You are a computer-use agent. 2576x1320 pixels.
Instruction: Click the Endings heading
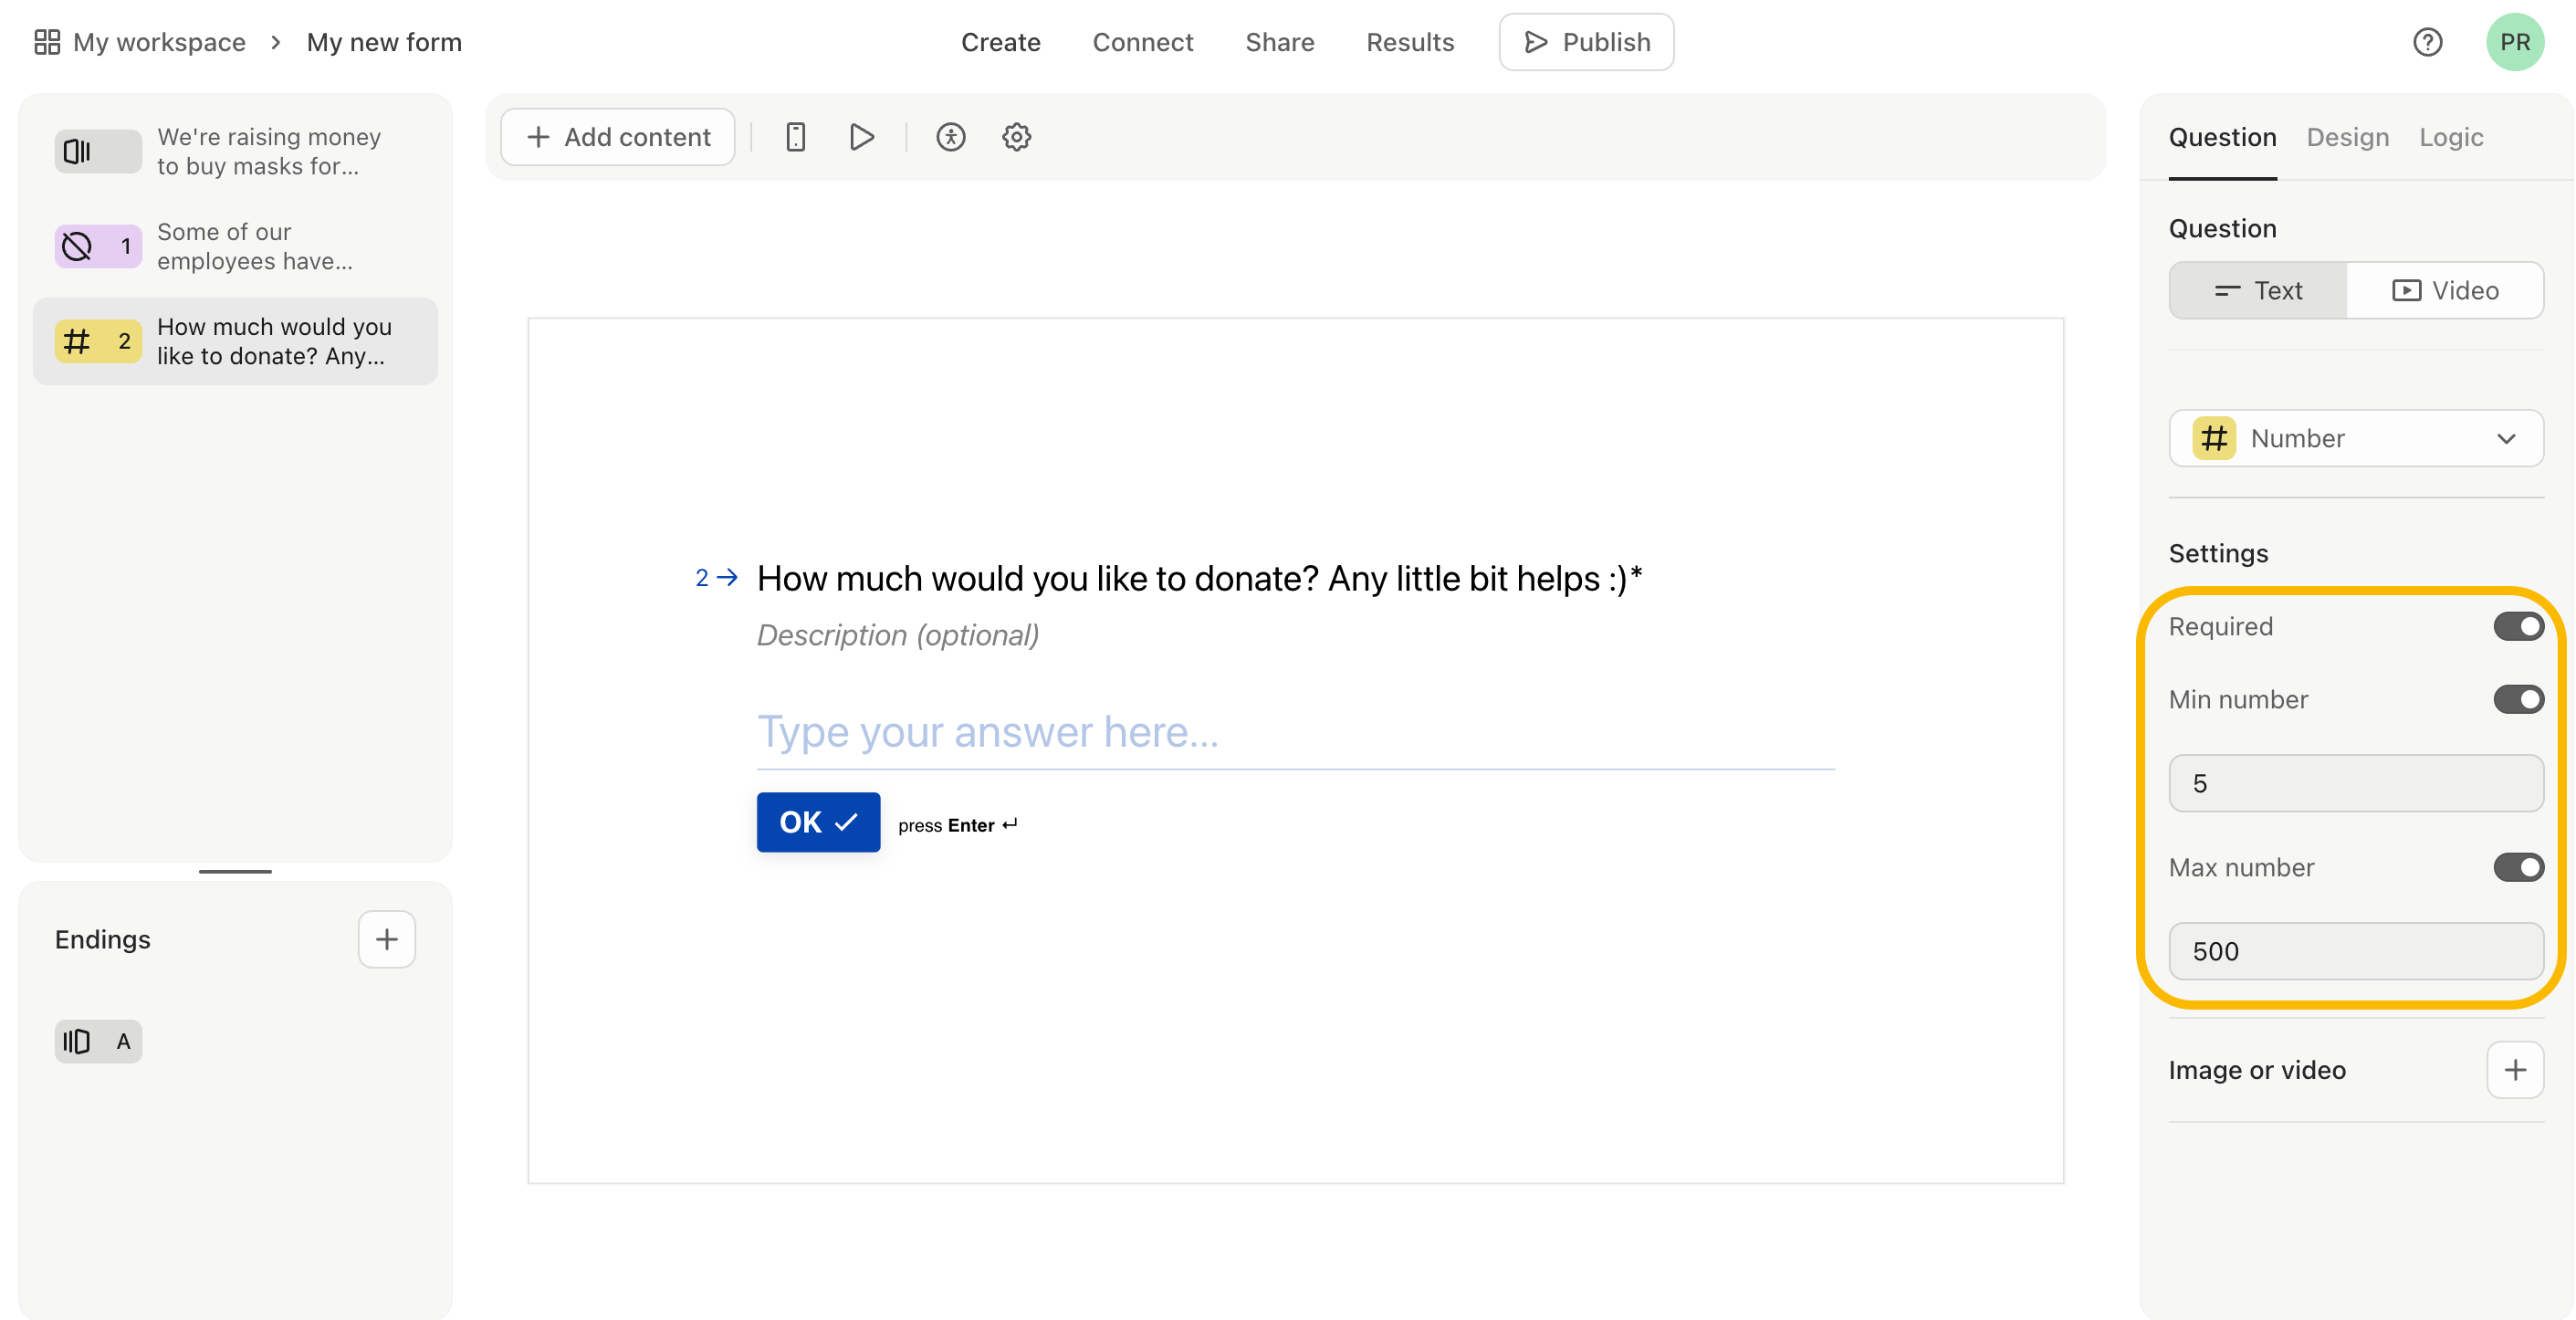103,939
